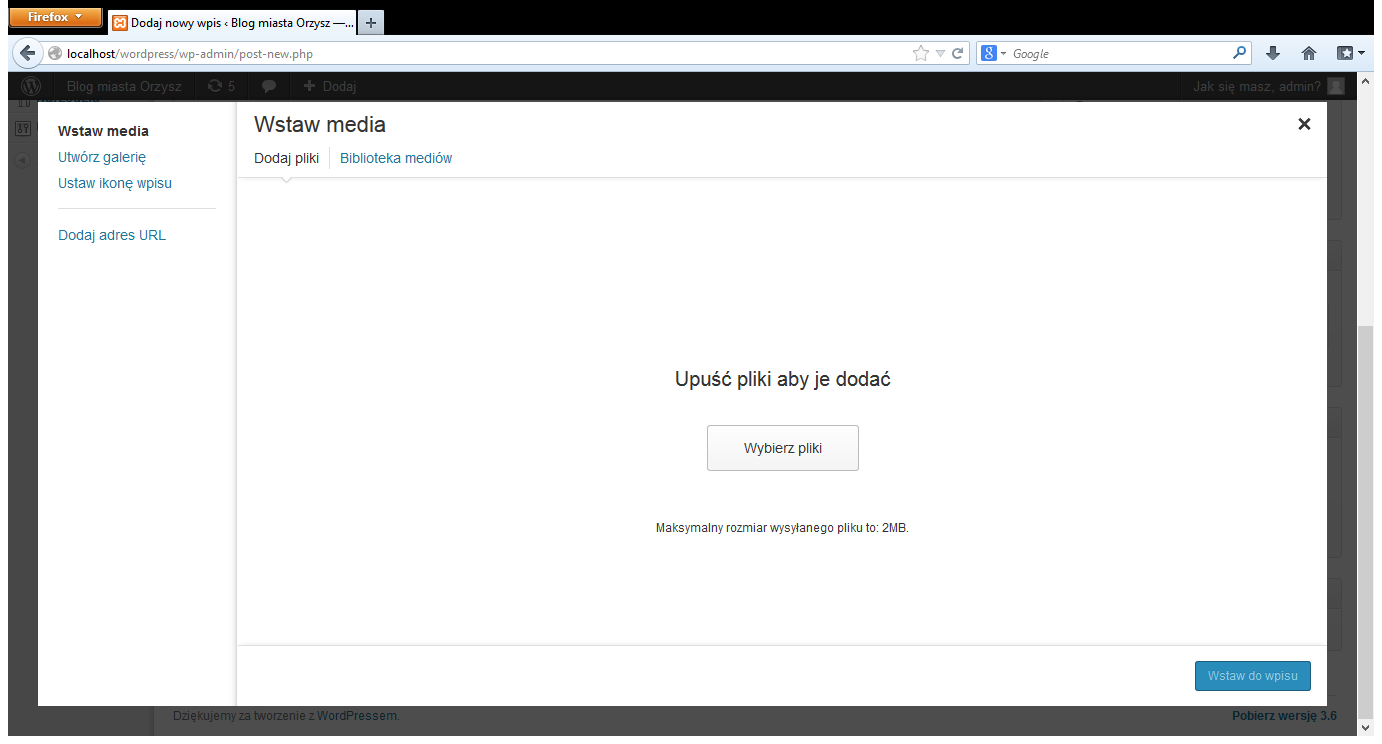
Task: Bookmark page with the star icon
Action: click(x=921, y=54)
